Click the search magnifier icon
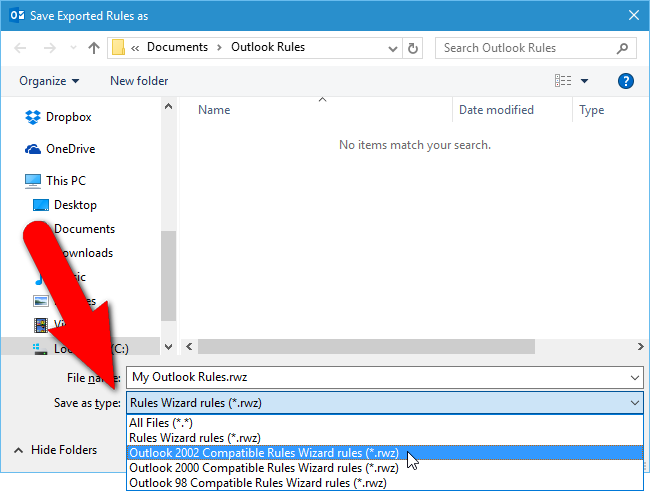This screenshot has width=650, height=491. point(622,49)
